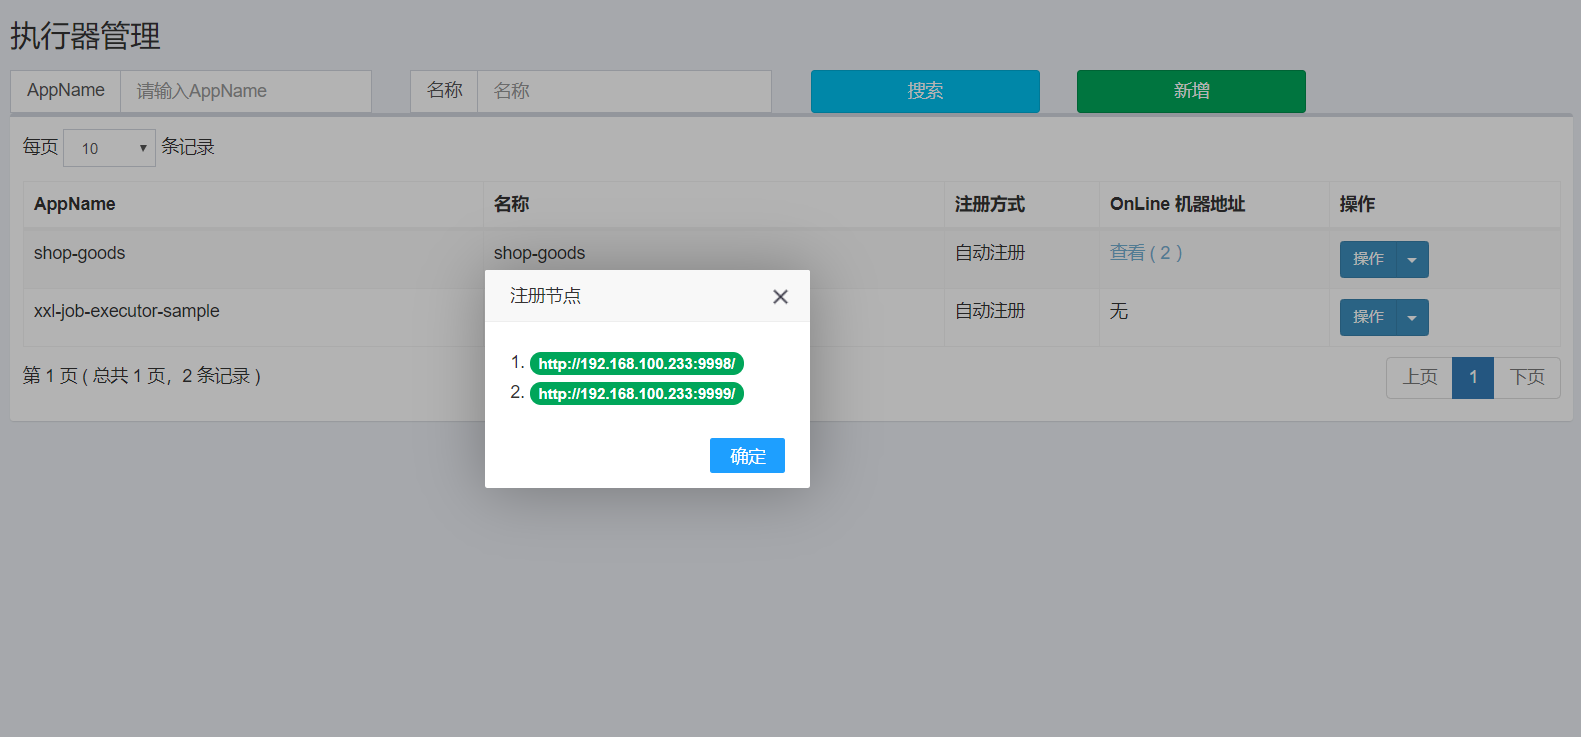Go to previous page 上页
Viewport: 1581px width, 737px height.
(x=1419, y=377)
